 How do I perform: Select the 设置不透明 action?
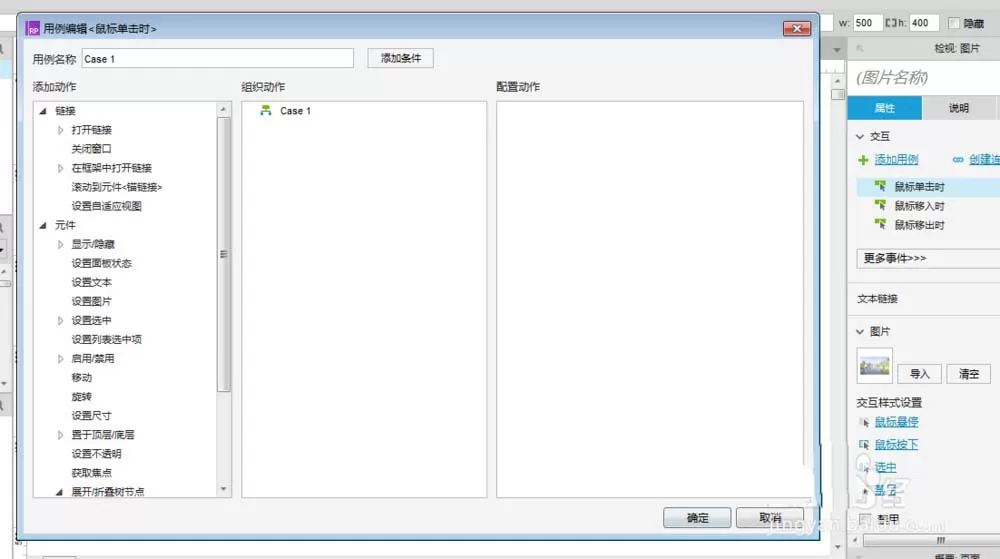tap(96, 454)
